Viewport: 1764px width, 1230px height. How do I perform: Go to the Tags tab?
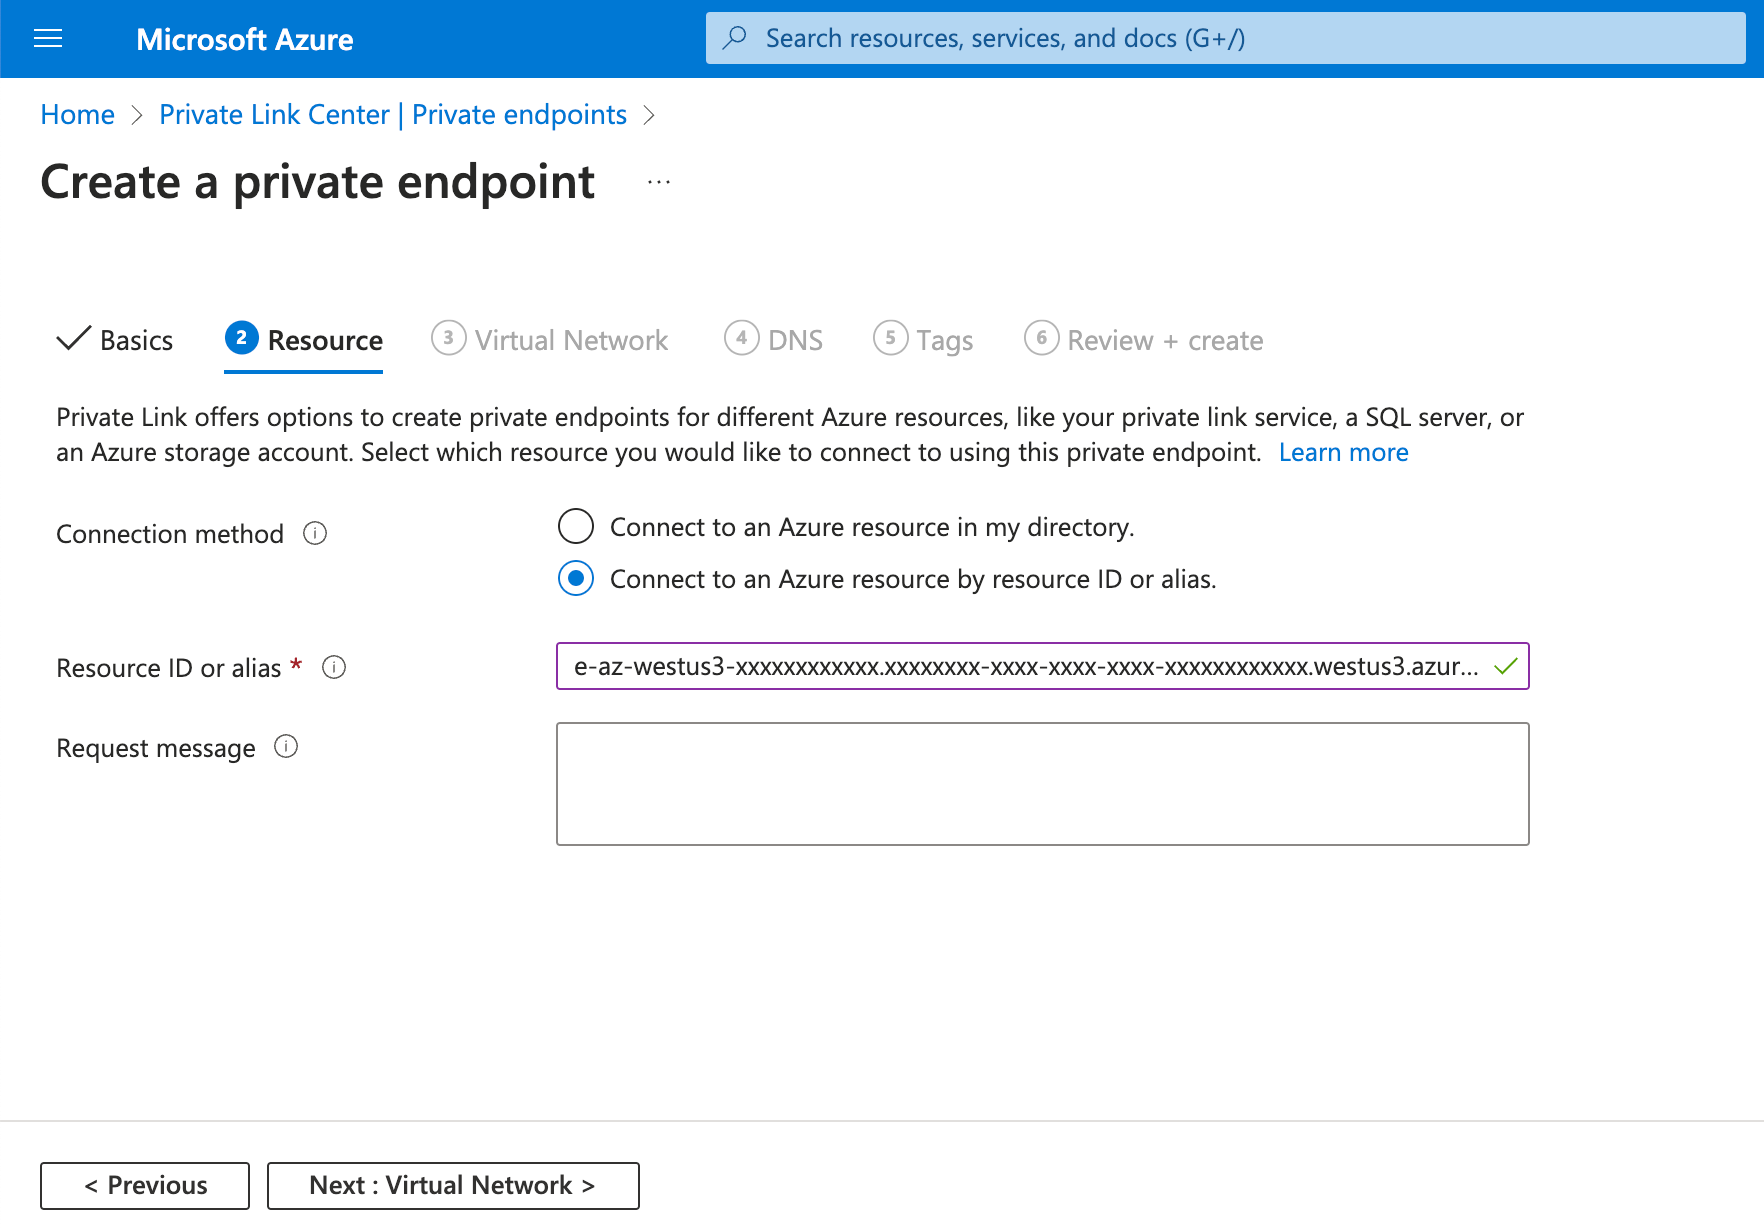click(923, 340)
